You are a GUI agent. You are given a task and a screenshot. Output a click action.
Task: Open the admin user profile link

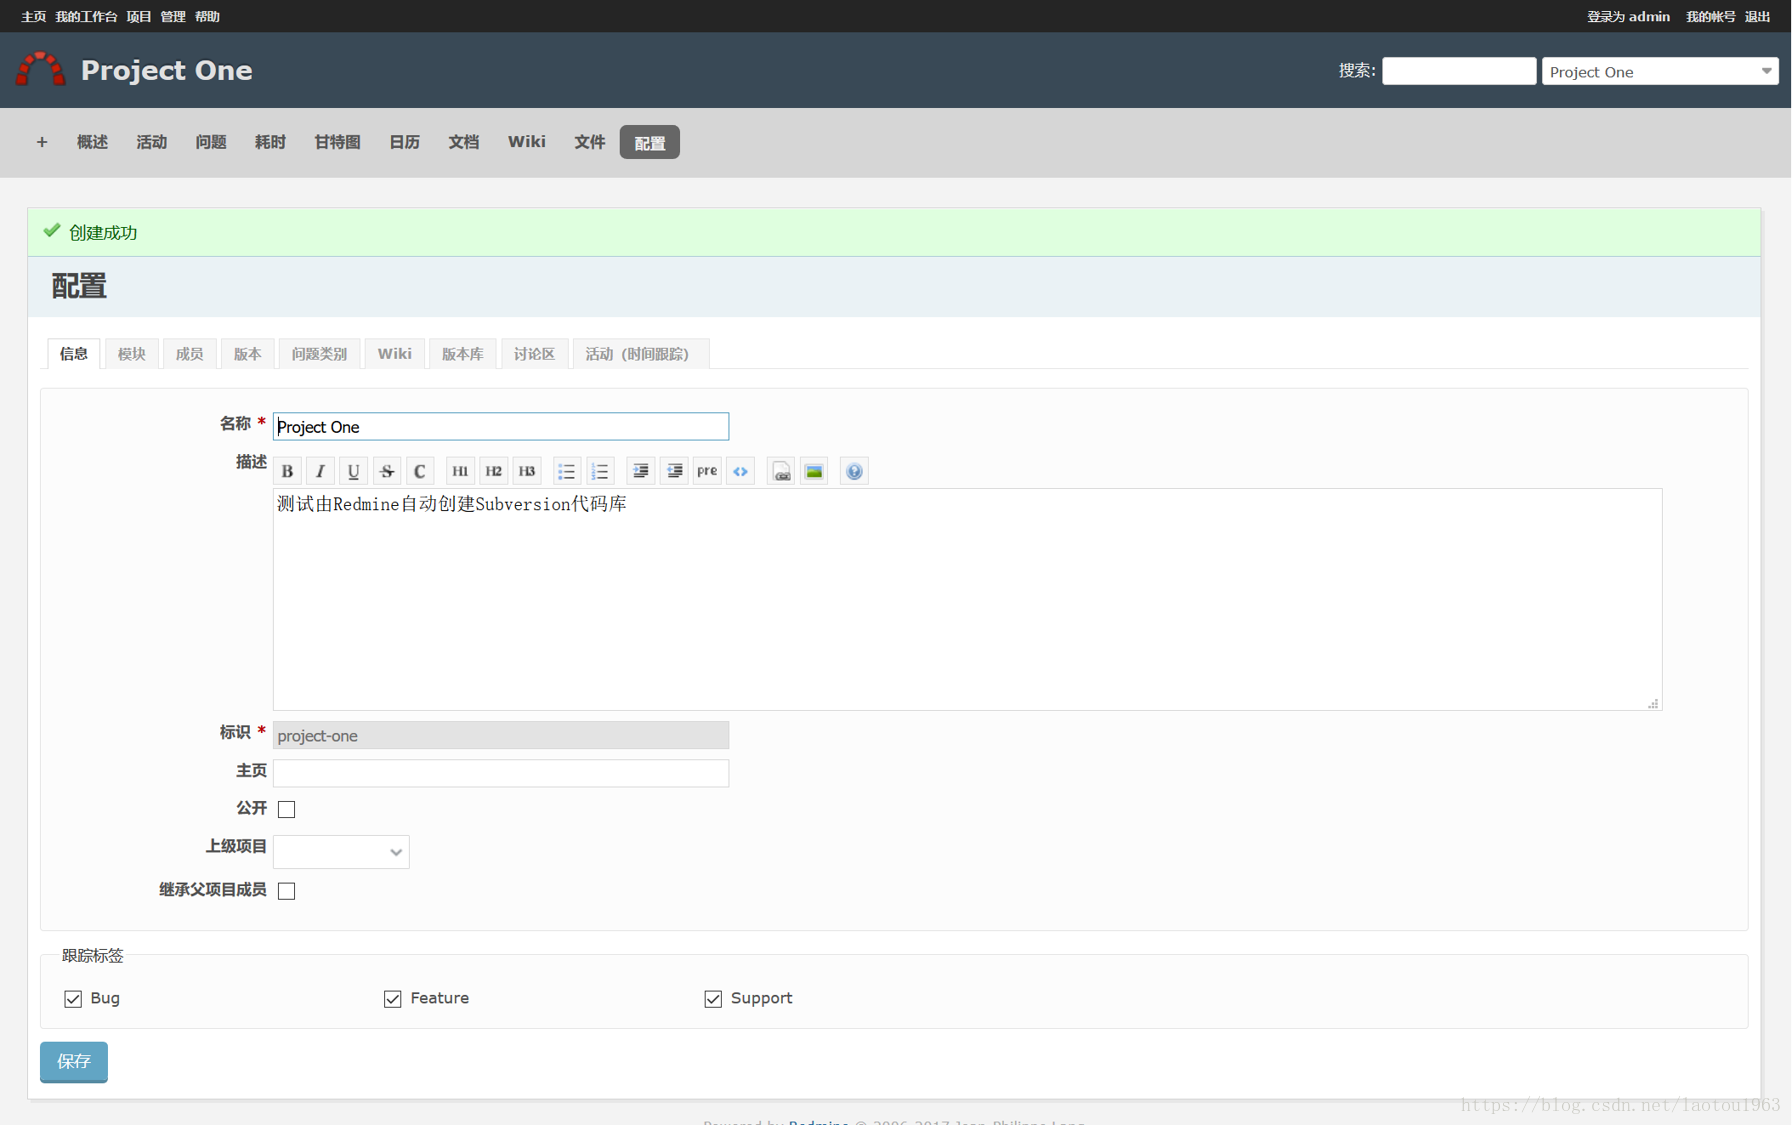(1649, 16)
